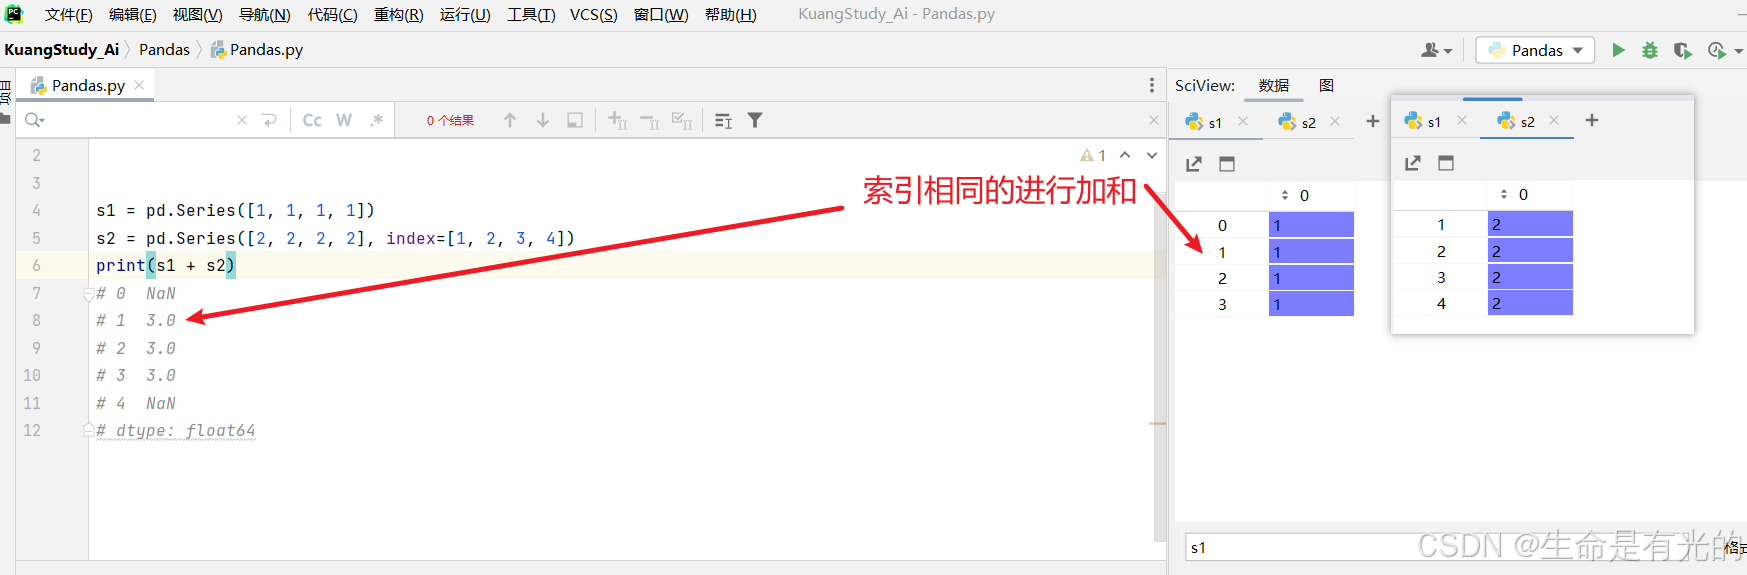Open the profiler run icon

(x=1717, y=50)
